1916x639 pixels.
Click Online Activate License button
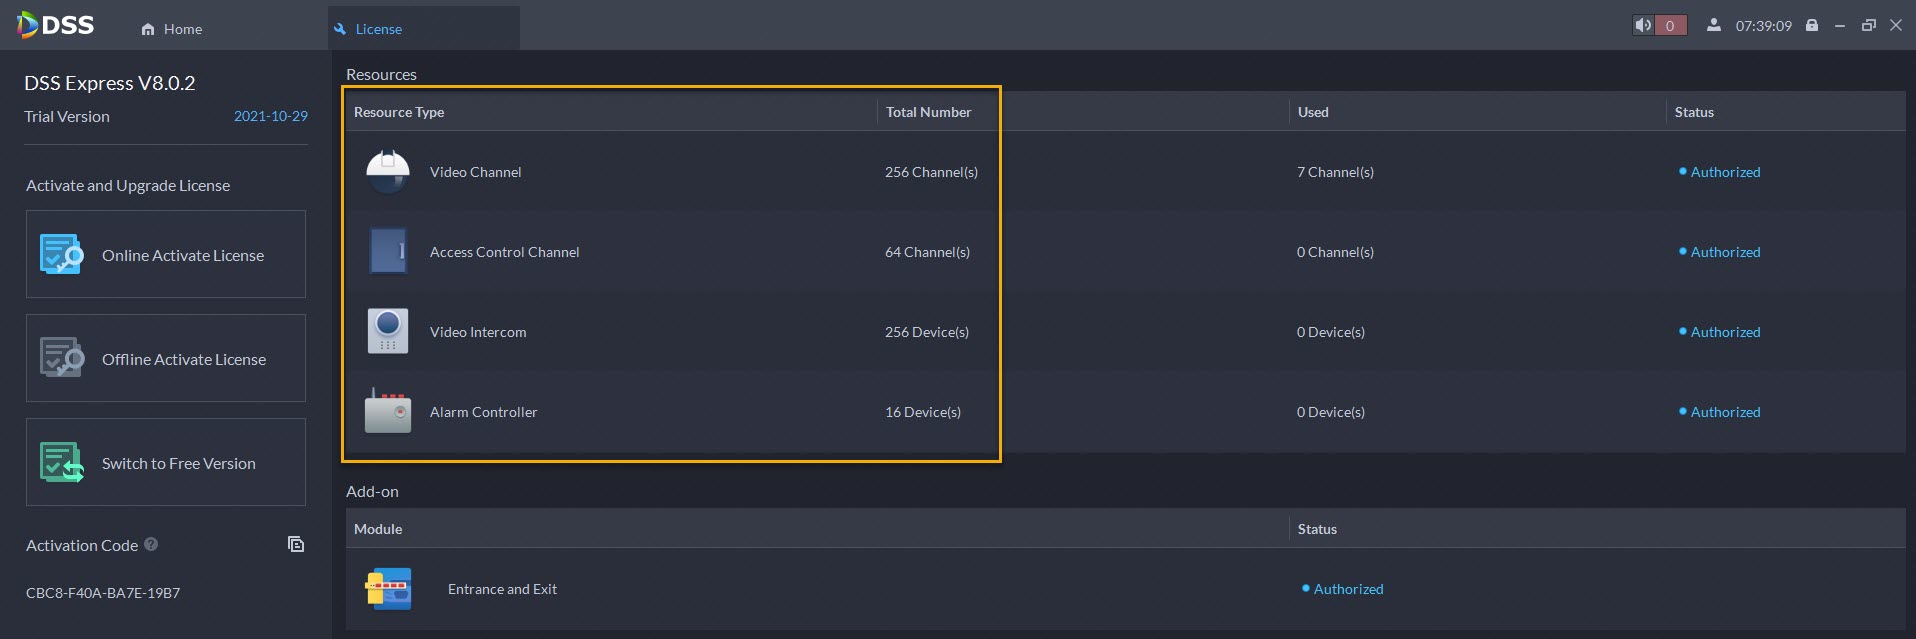click(166, 254)
